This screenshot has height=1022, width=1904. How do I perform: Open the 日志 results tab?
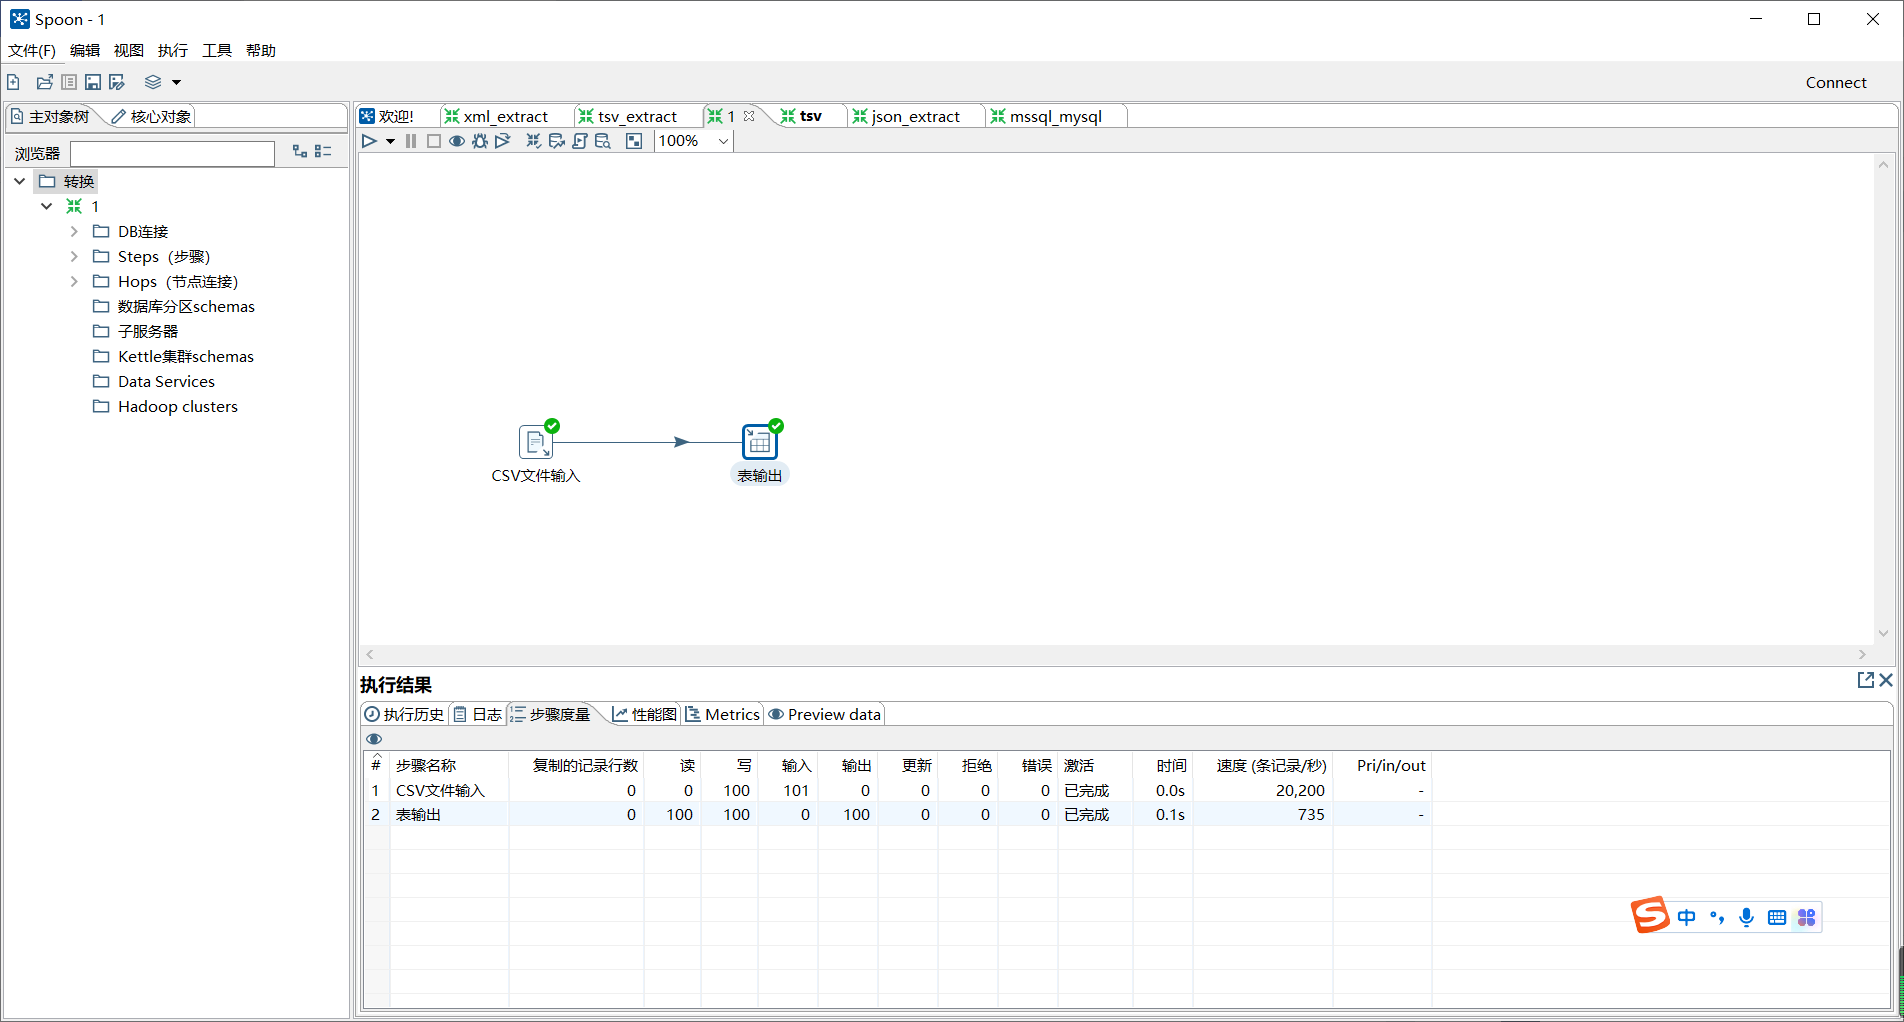coord(478,715)
